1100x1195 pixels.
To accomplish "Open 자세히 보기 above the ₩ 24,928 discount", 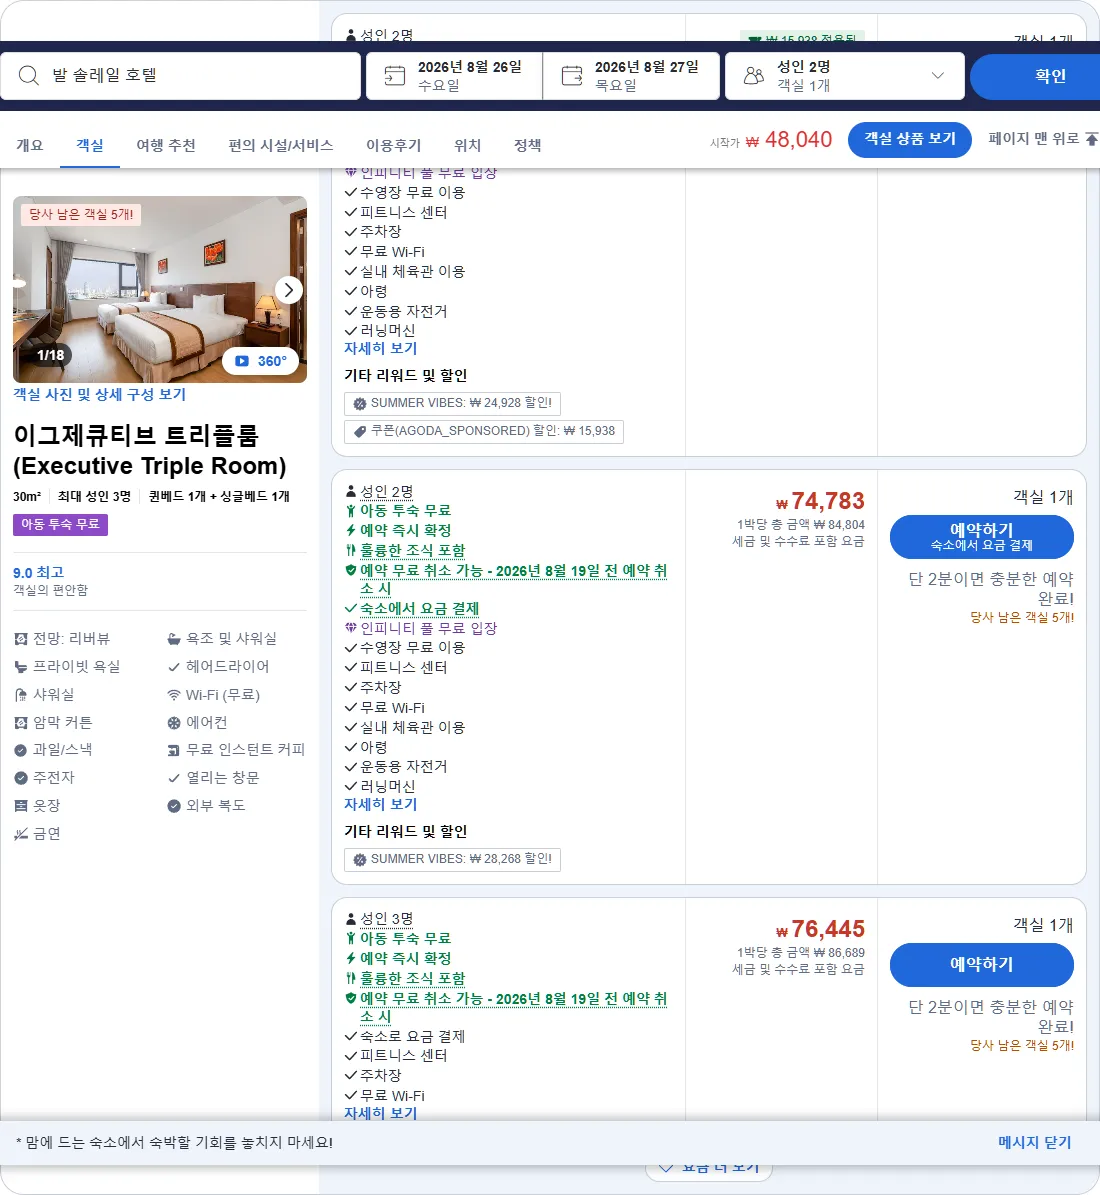I will point(380,348).
